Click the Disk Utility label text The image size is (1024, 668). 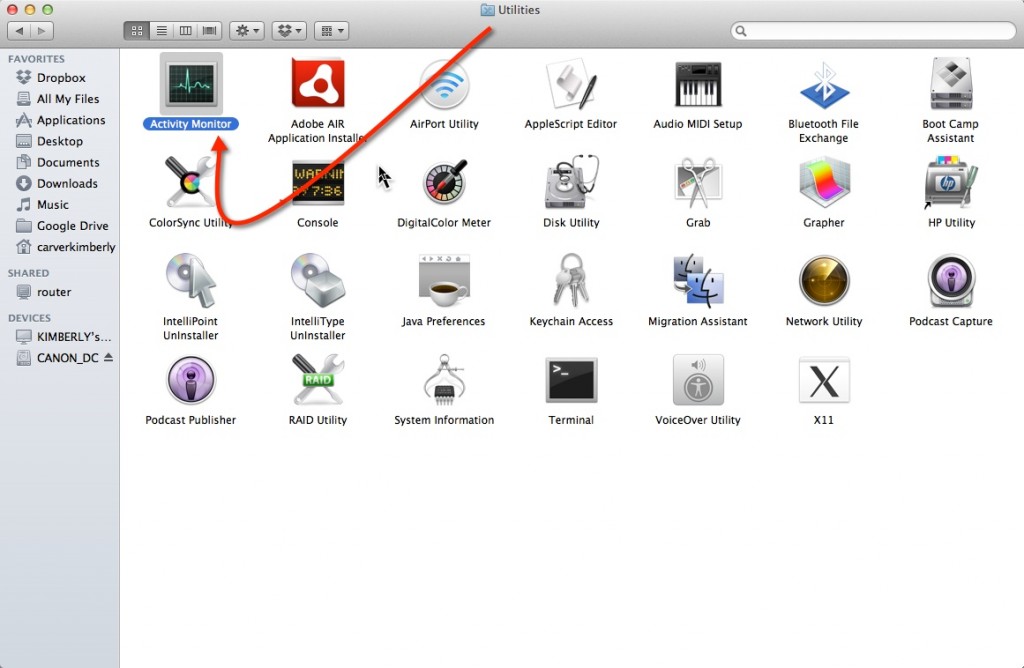[x=571, y=223]
